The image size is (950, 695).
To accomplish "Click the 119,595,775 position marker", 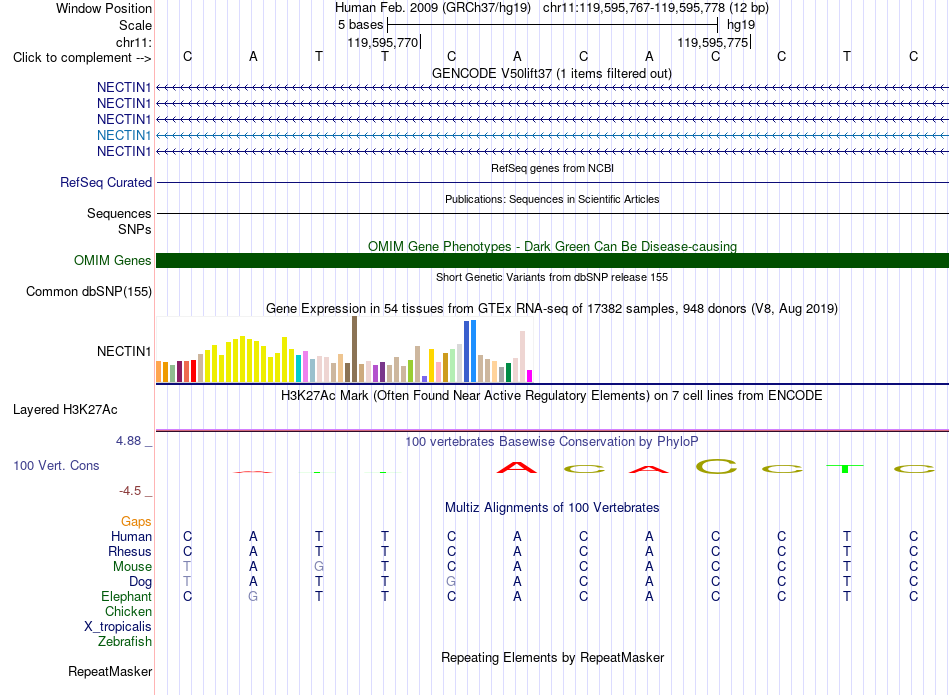I will pyautogui.click(x=713, y=42).
